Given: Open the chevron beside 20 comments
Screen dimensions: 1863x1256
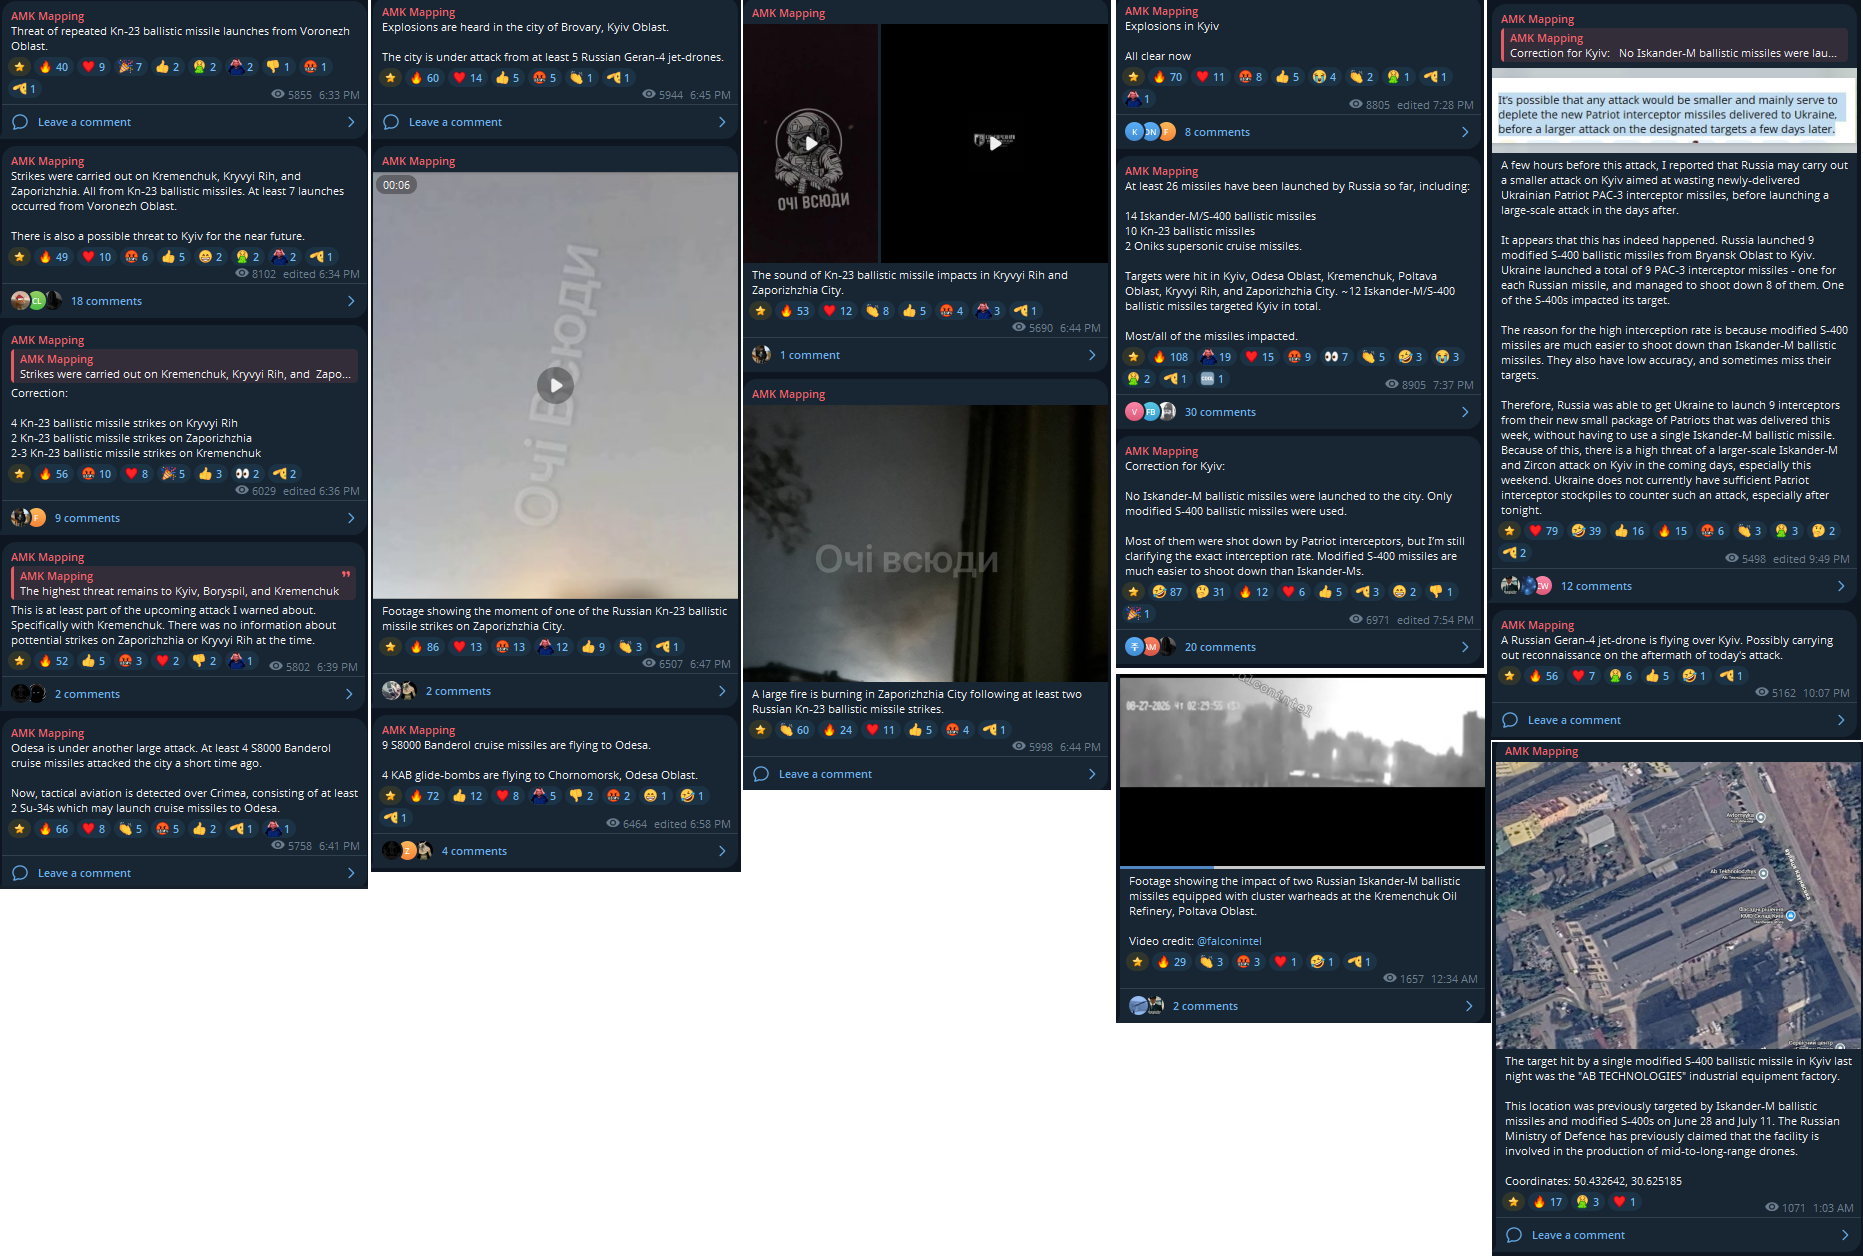Looking at the screenshot, I should click(1465, 647).
